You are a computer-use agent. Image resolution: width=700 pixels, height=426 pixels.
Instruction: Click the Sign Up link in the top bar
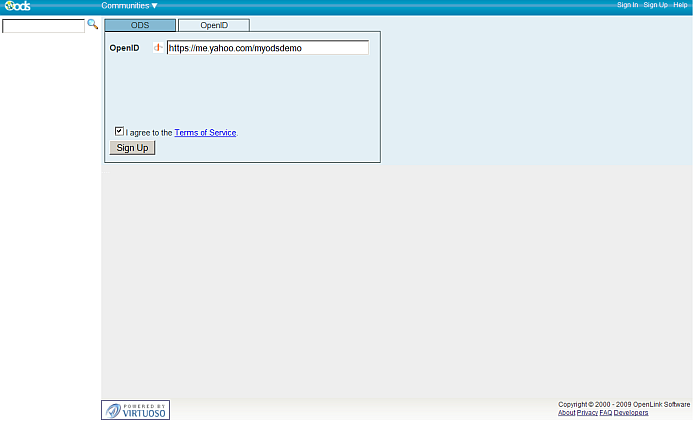[x=655, y=5]
